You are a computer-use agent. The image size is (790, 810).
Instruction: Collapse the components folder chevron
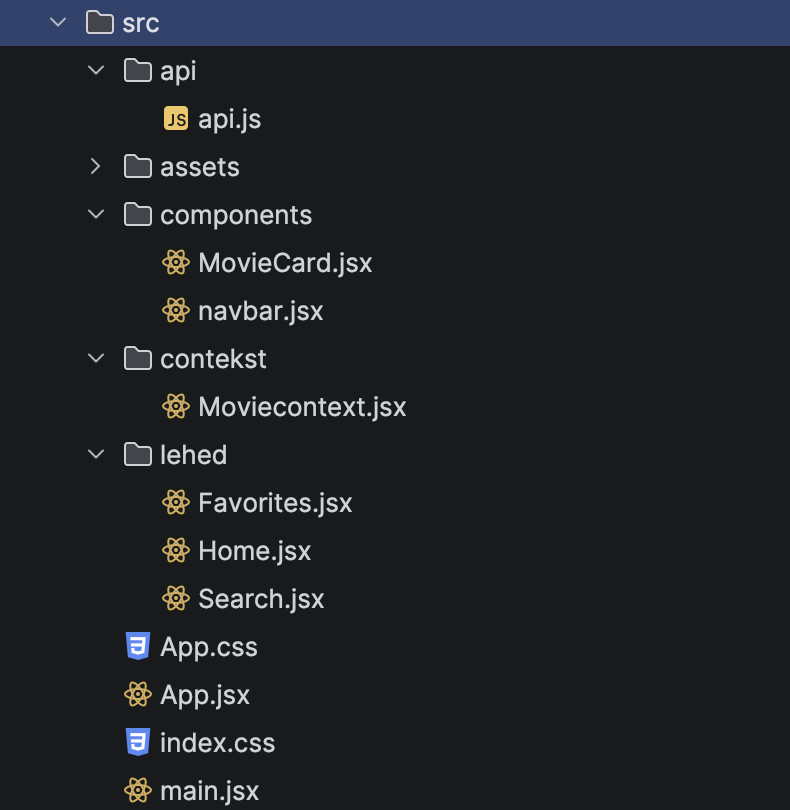pyautogui.click(x=96, y=215)
